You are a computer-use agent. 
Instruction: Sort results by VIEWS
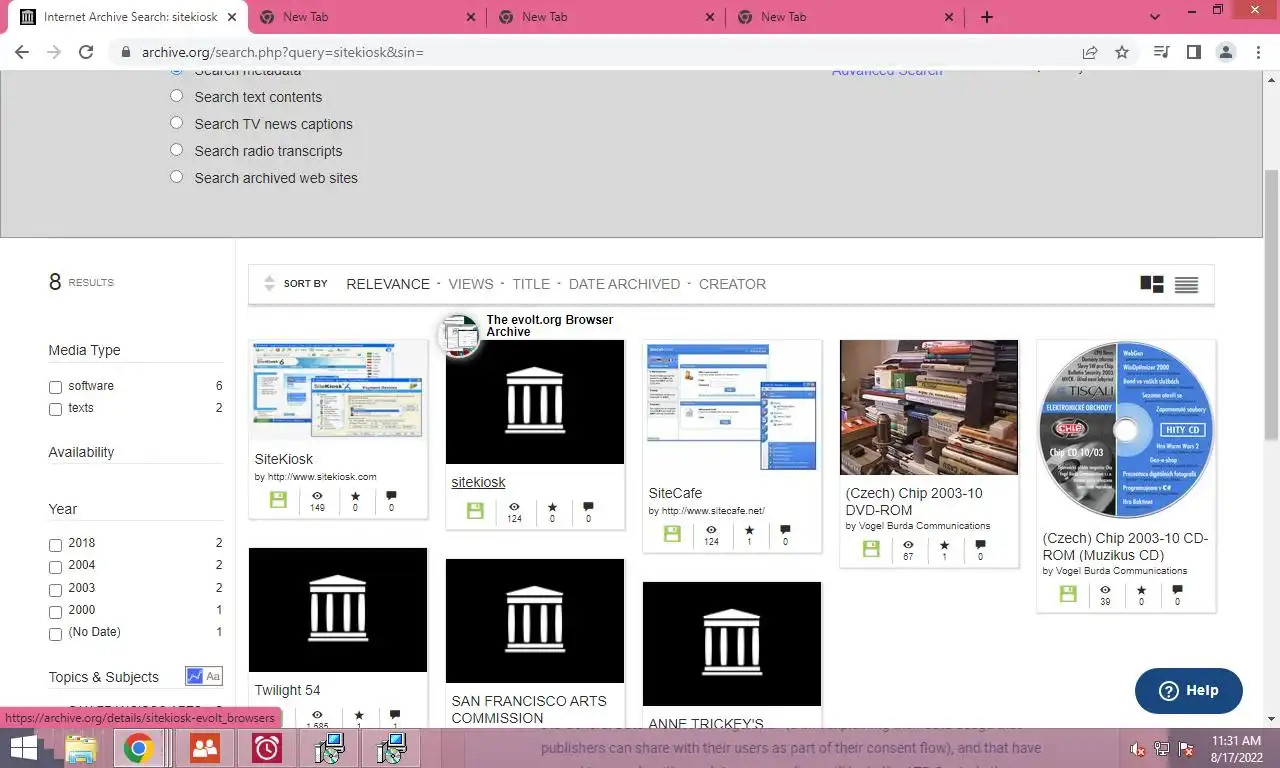coord(471,284)
